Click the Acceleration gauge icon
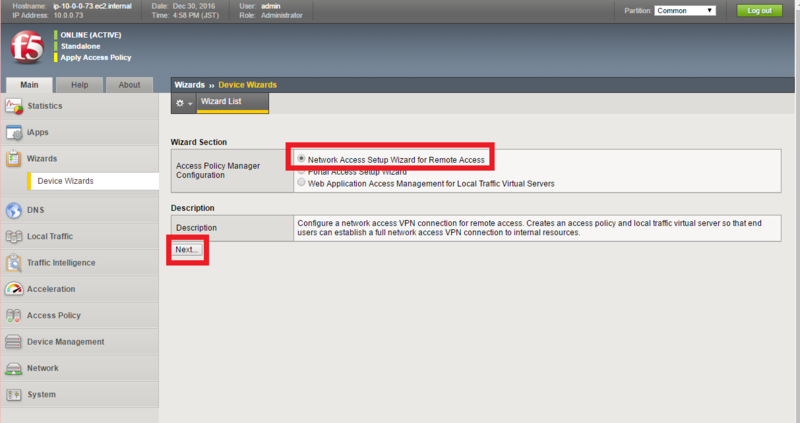This screenshot has width=800, height=423. click(x=14, y=289)
